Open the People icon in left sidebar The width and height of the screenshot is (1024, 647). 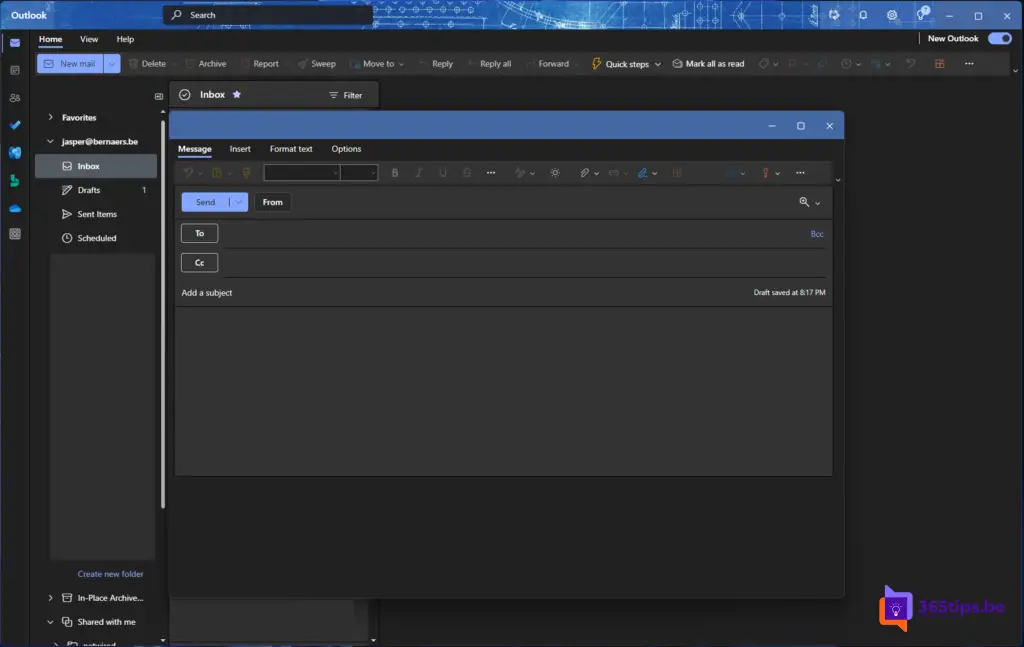[14, 98]
